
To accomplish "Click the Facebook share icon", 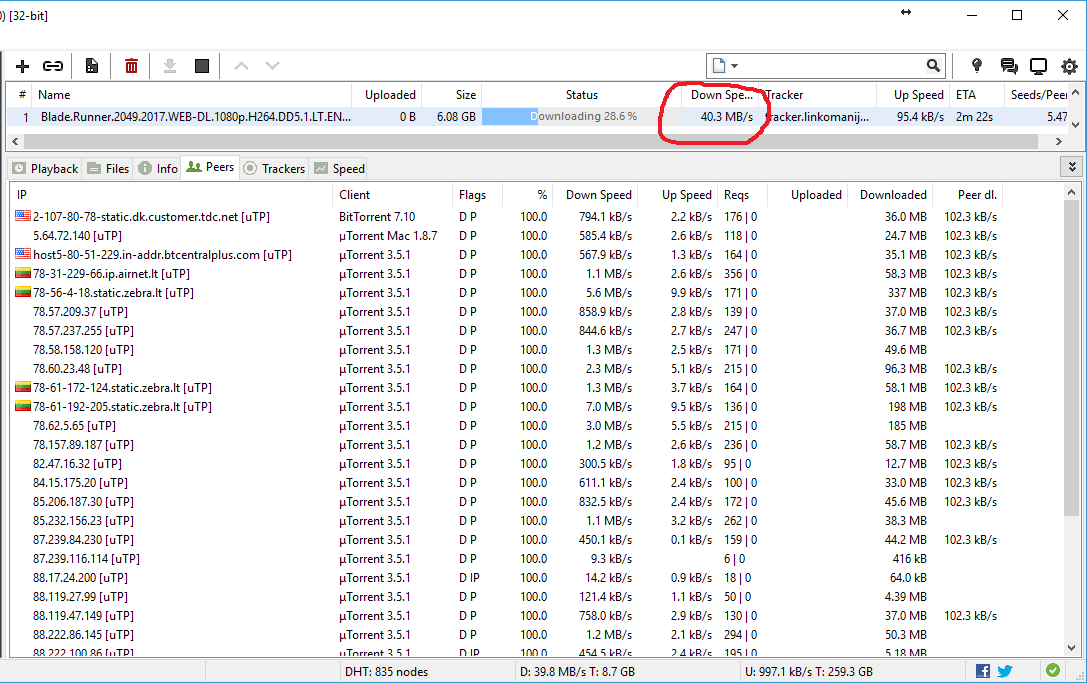I will (x=982, y=671).
